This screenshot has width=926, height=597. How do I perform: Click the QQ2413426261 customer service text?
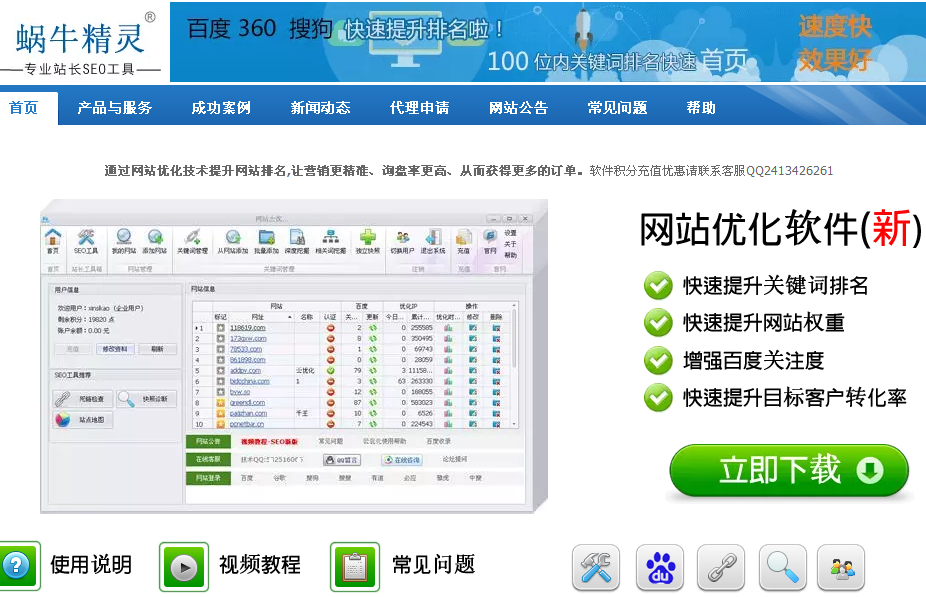790,171
